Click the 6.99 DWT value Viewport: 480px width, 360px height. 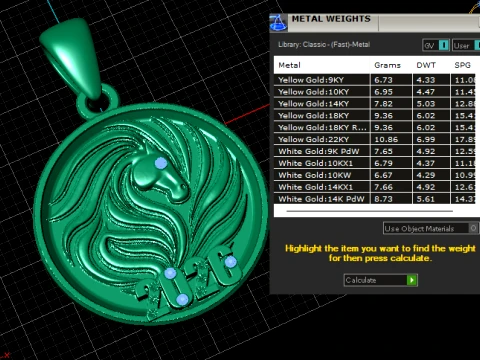point(426,139)
